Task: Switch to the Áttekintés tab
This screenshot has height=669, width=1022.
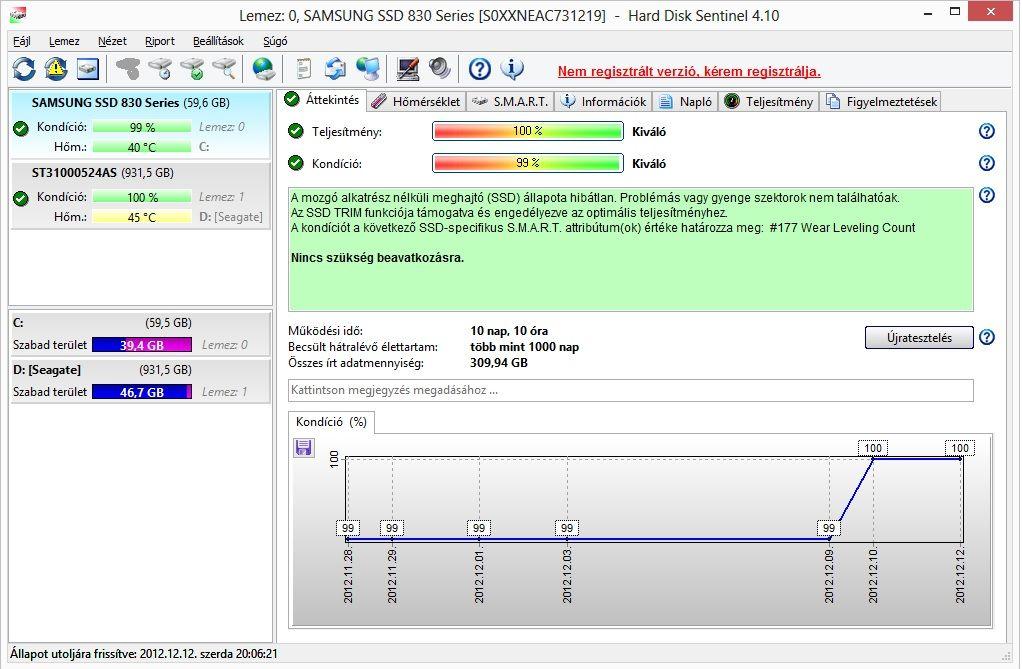Action: [323, 100]
